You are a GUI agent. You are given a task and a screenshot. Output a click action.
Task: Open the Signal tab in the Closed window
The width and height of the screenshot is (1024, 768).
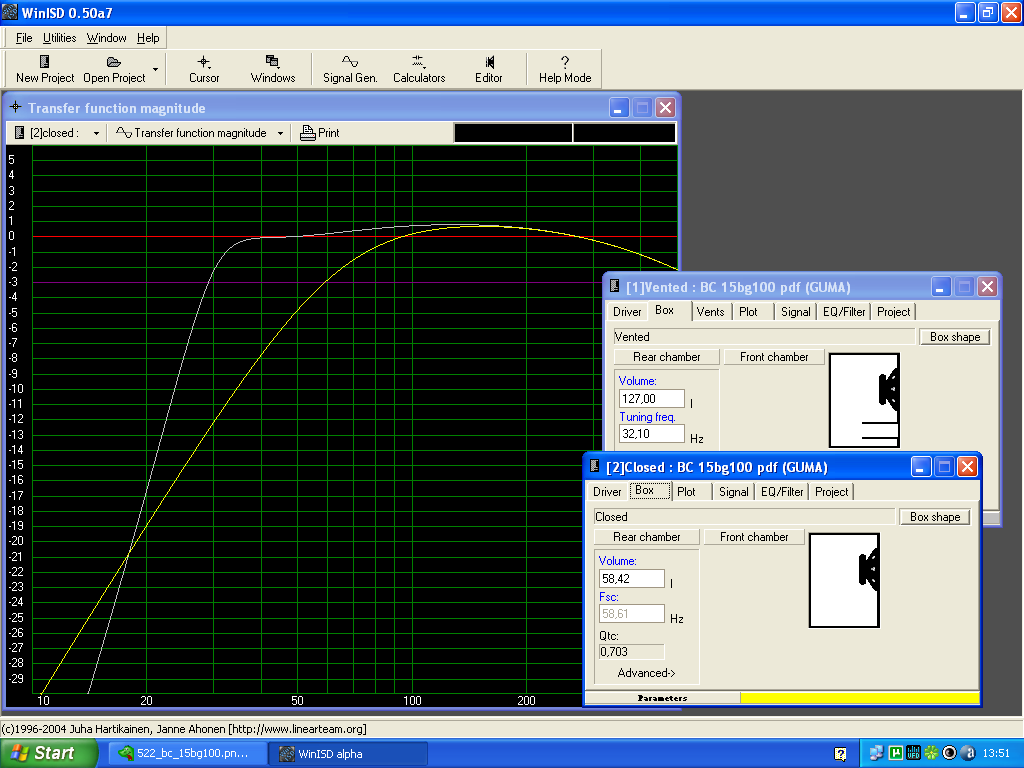[733, 492]
